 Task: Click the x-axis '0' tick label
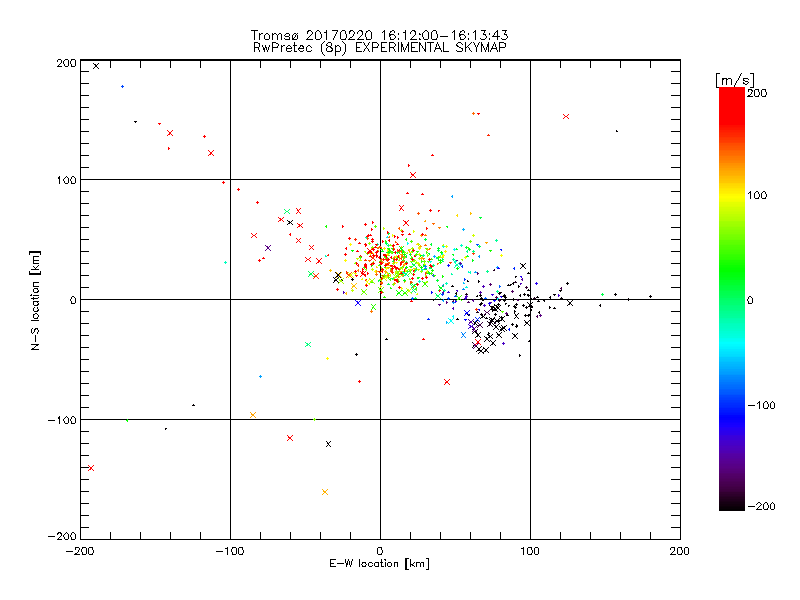tap(380, 552)
